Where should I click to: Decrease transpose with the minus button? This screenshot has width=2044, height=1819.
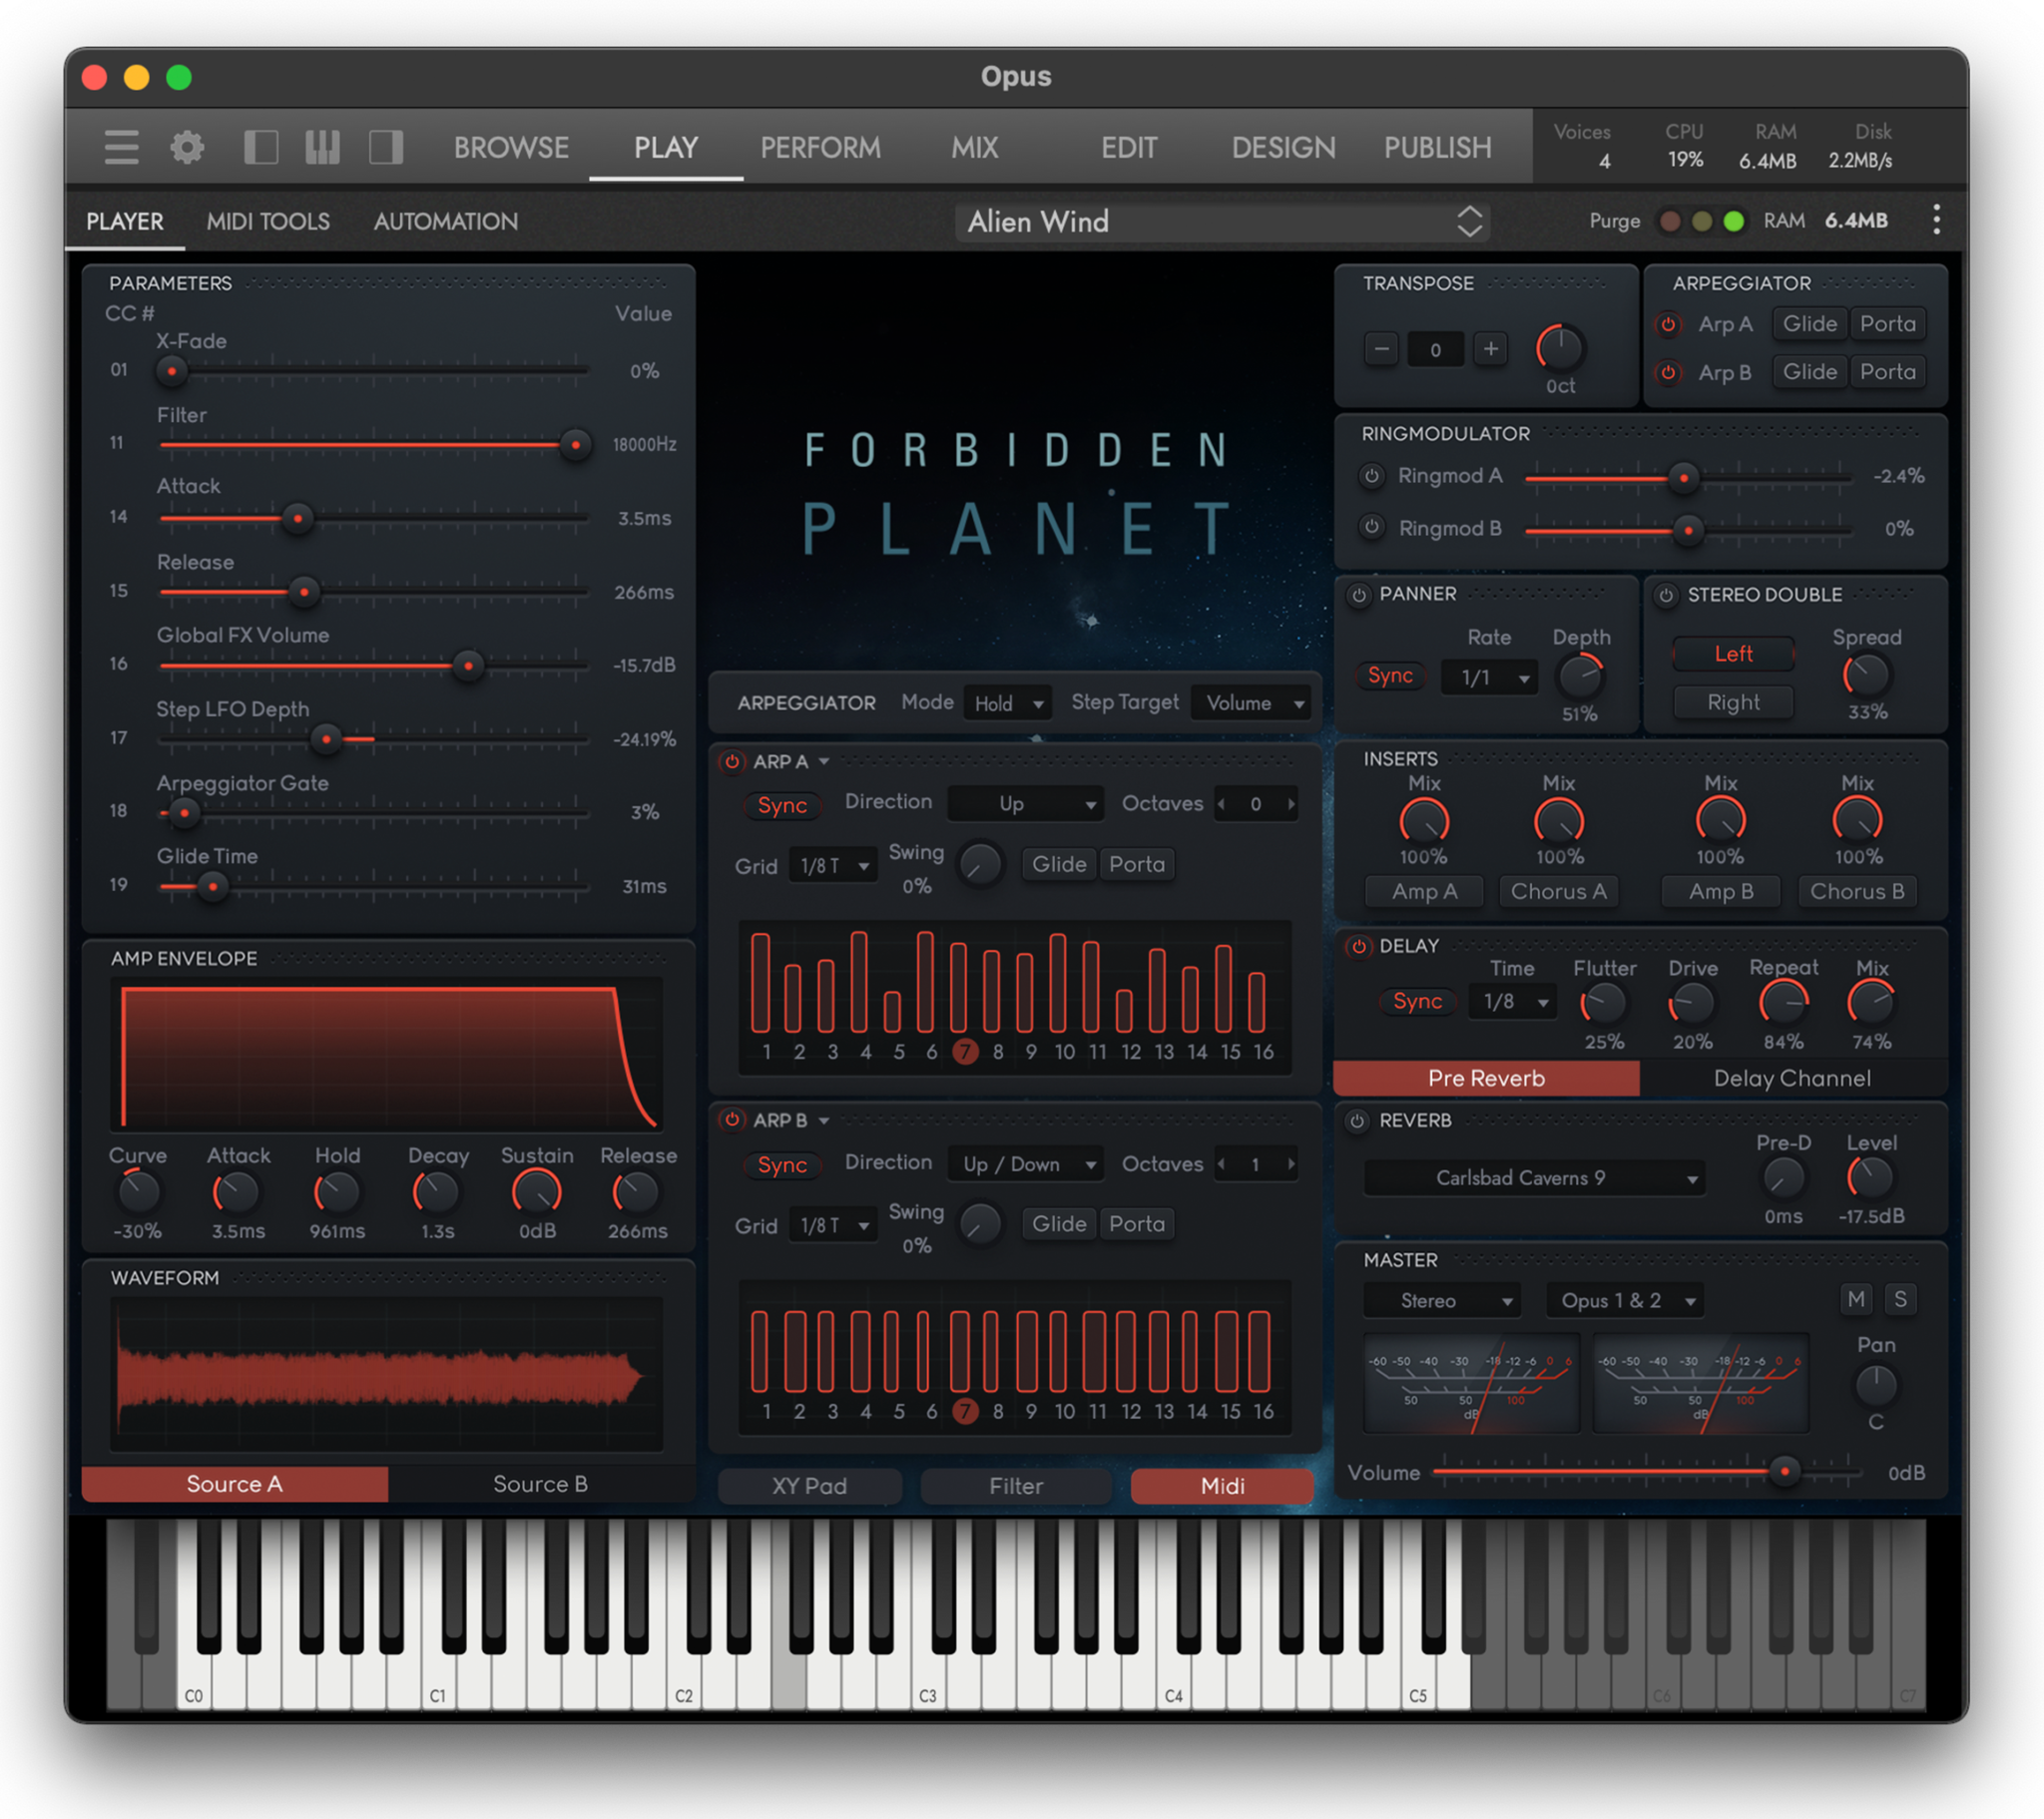pos(1381,349)
